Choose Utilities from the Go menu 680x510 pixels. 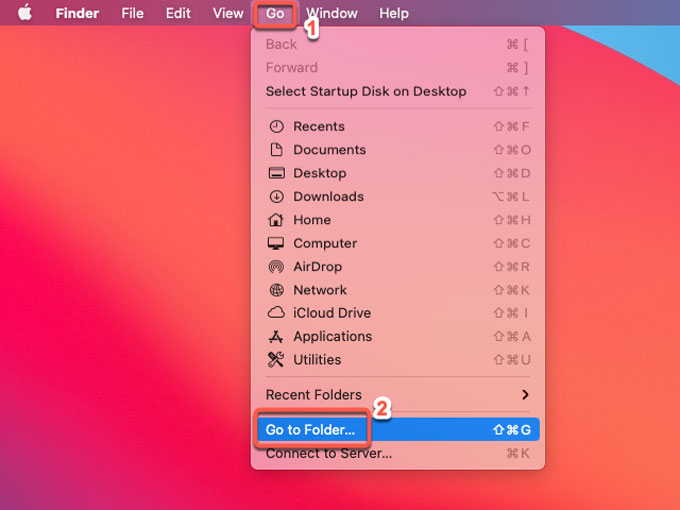pos(398,360)
